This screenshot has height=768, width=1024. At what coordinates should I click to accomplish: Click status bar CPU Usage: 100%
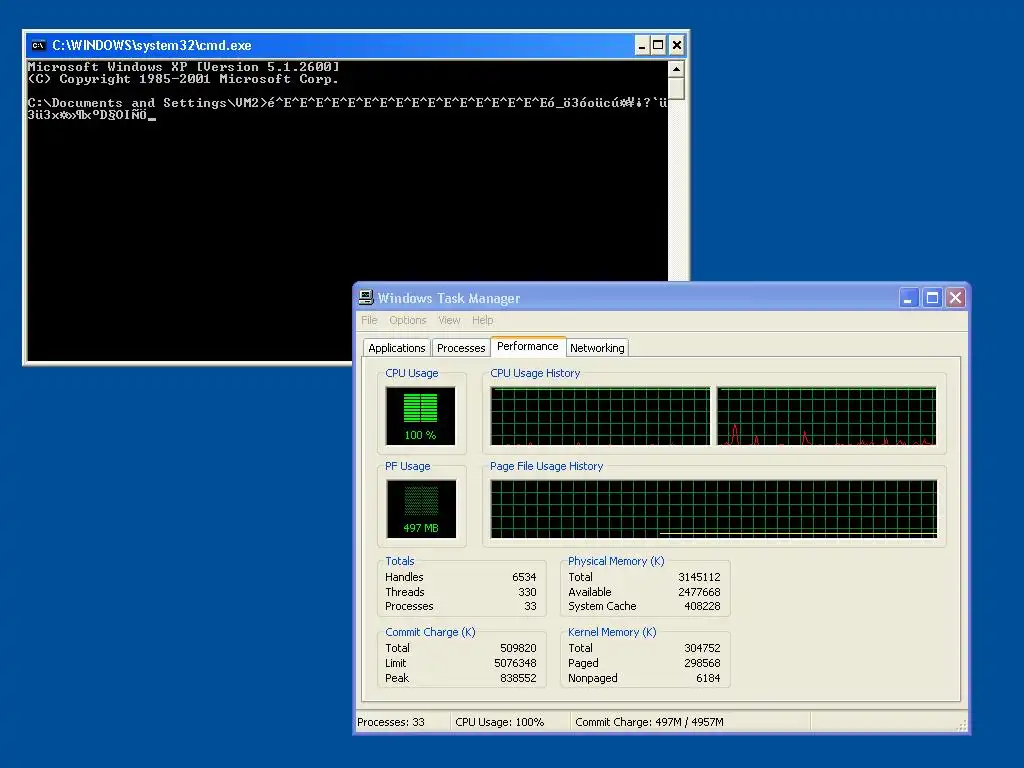click(500, 722)
